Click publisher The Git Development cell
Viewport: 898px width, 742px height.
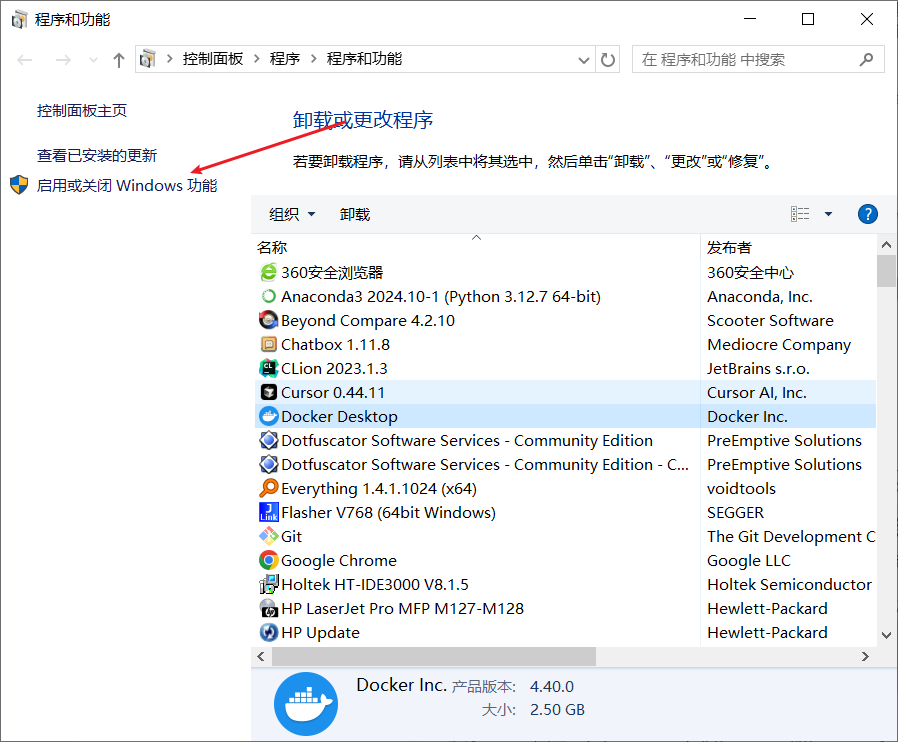pyautogui.click(x=791, y=536)
